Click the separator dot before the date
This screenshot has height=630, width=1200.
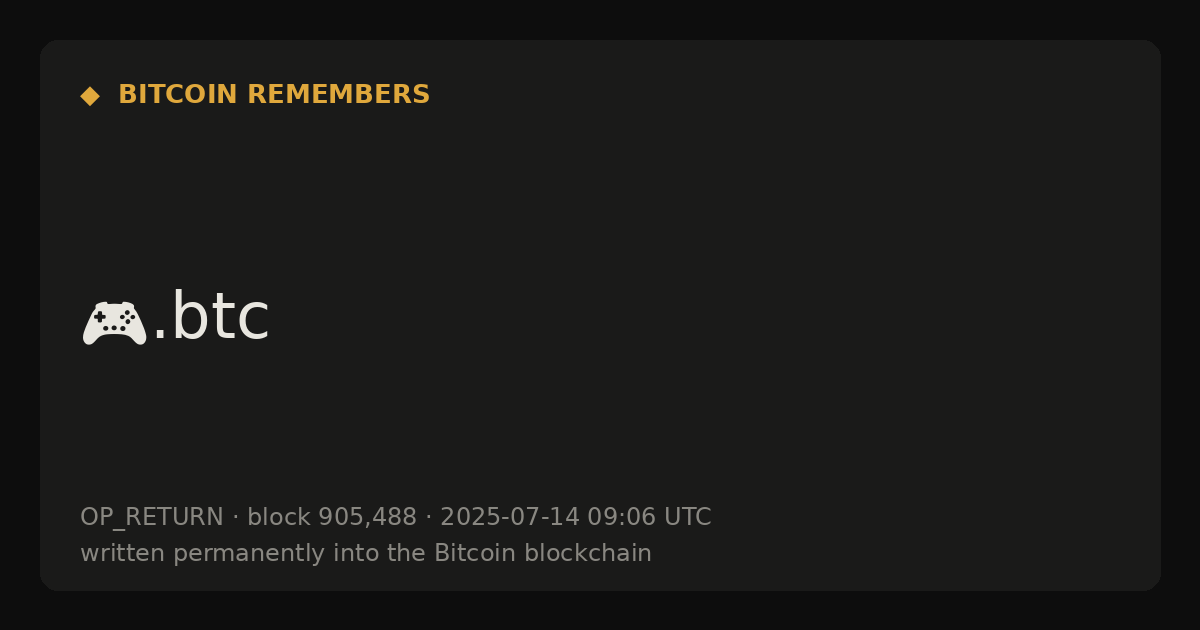click(x=429, y=518)
